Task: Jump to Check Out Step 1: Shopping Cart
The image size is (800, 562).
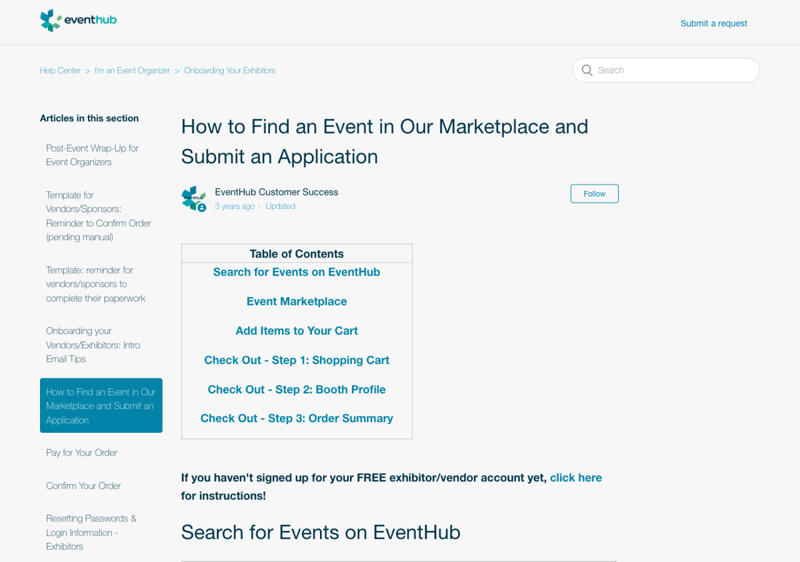Action: click(x=296, y=360)
